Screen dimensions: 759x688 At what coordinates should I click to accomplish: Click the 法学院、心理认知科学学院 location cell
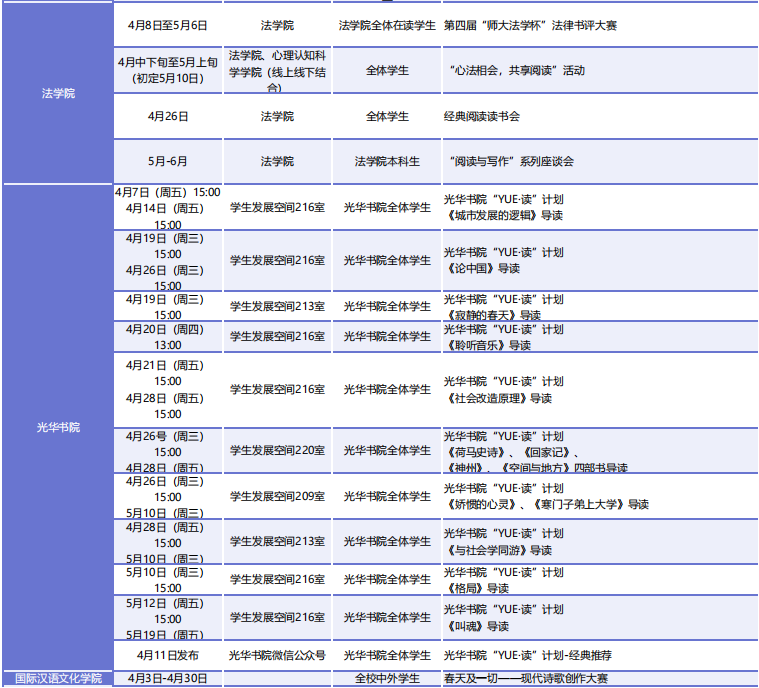point(277,70)
